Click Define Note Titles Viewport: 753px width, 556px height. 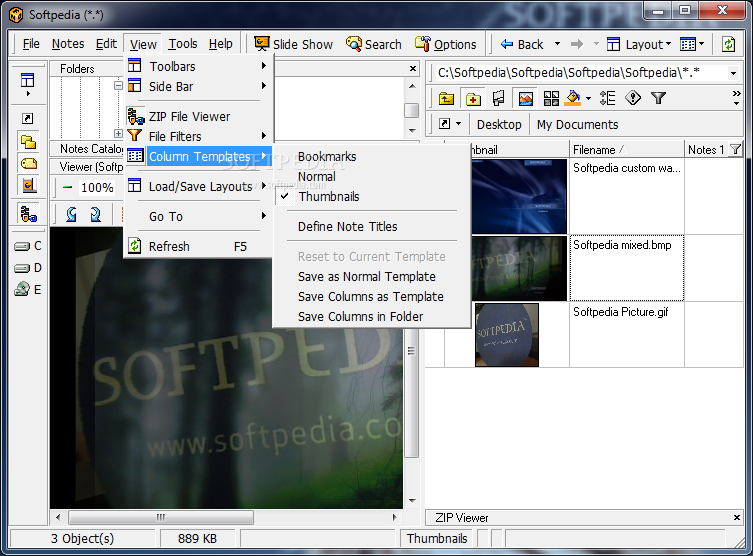371,226
